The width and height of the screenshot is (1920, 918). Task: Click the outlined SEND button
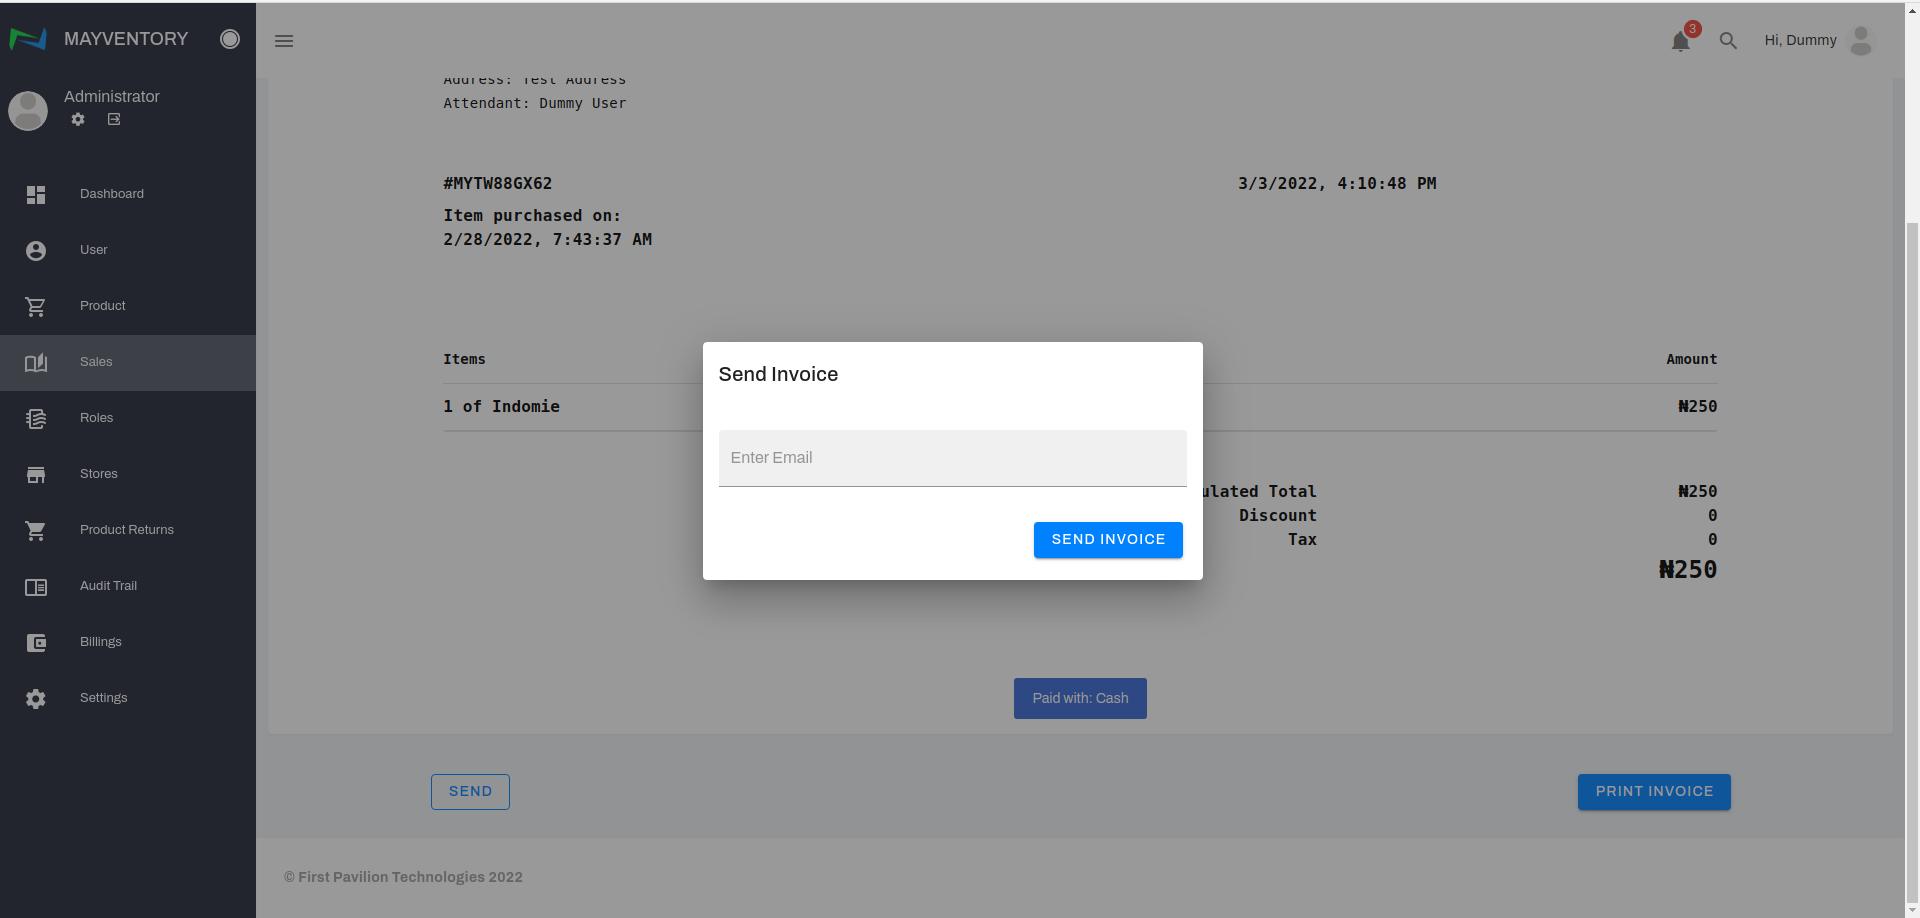(x=470, y=792)
